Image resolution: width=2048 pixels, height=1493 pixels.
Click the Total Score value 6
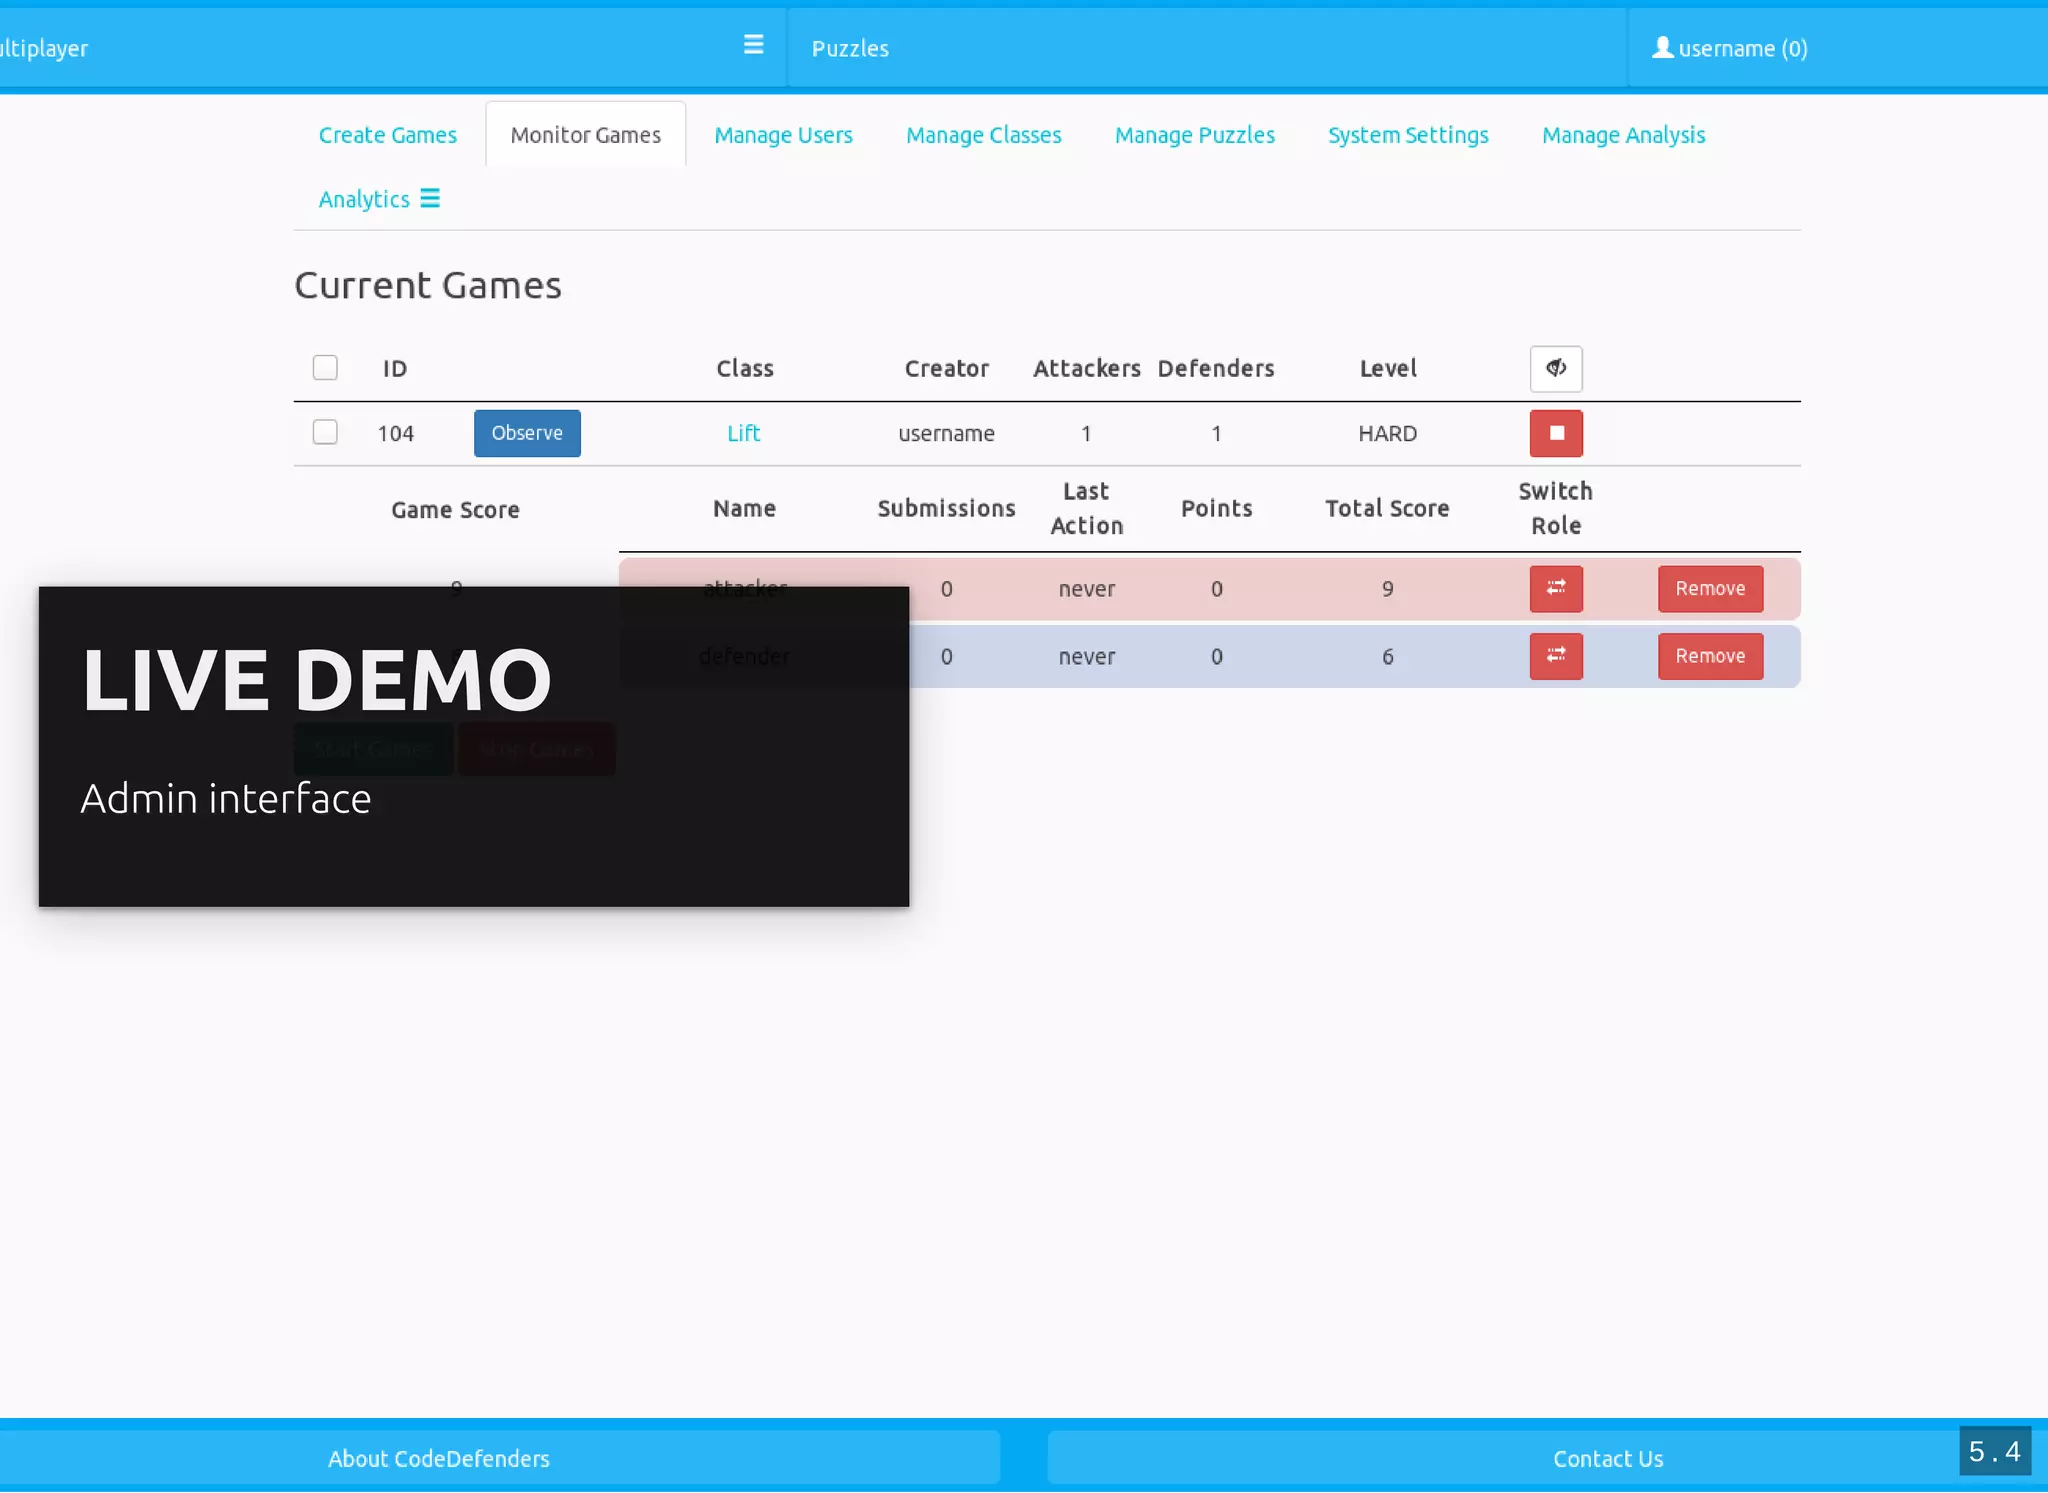click(1387, 657)
